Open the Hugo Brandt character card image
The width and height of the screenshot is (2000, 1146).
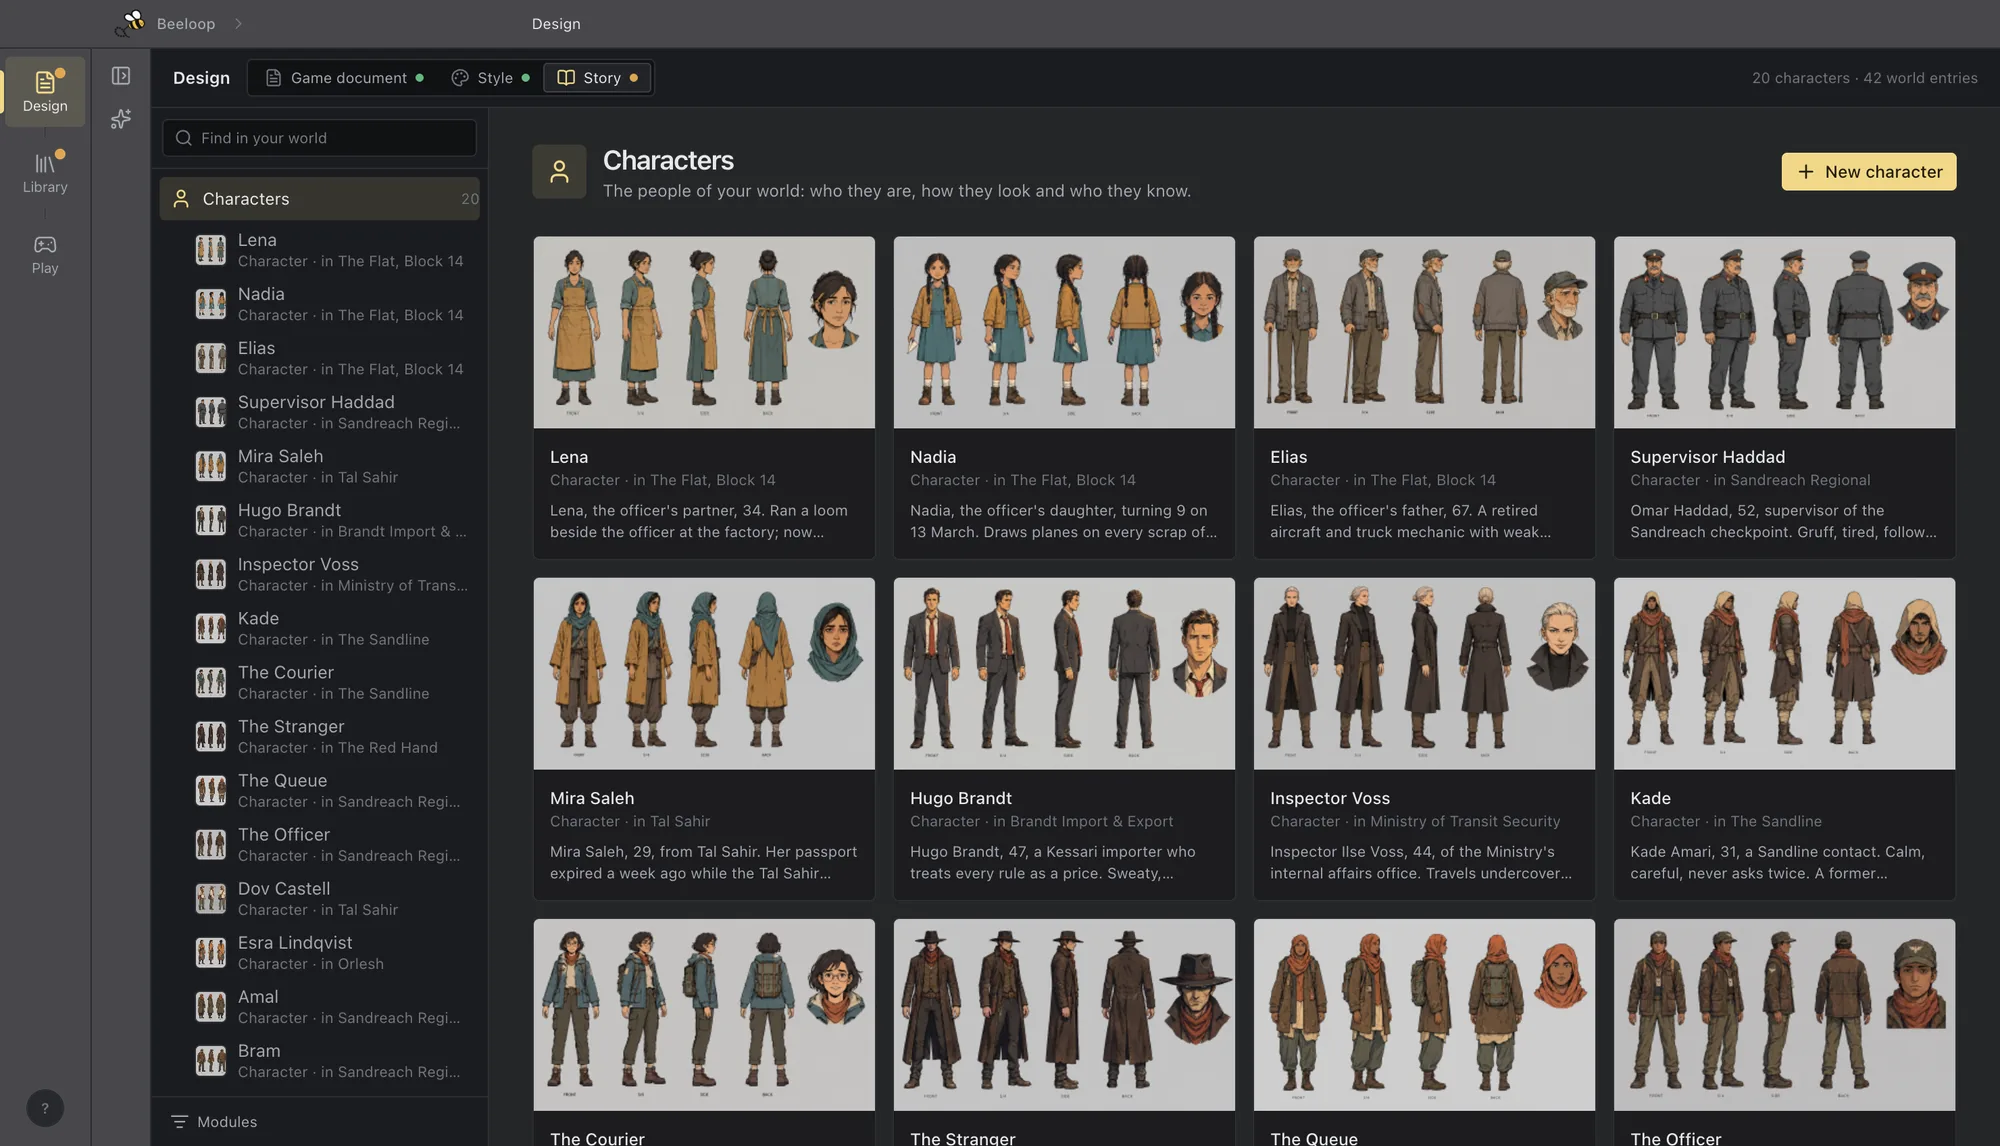[1064, 673]
